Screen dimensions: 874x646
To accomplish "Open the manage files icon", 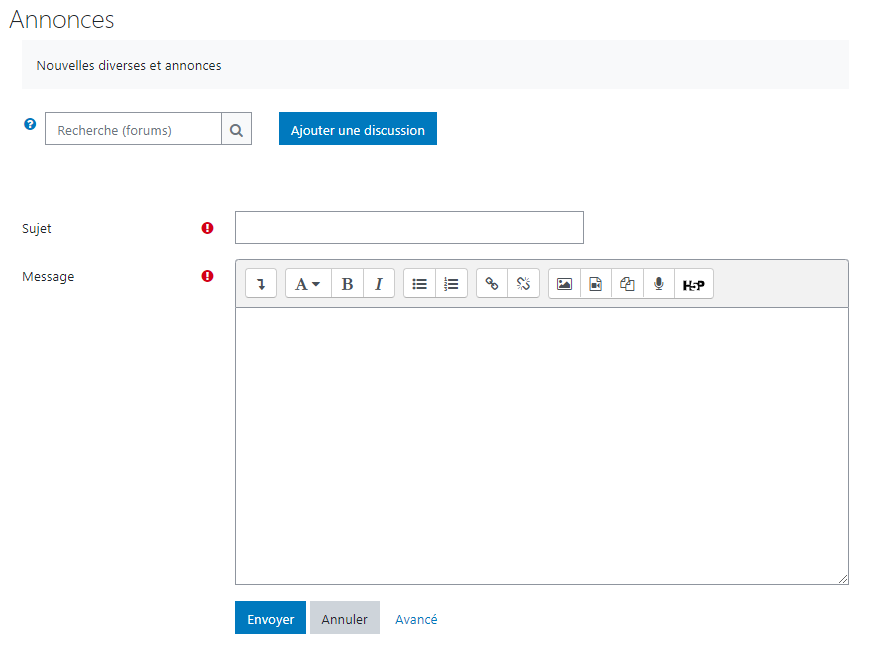I will point(628,284).
